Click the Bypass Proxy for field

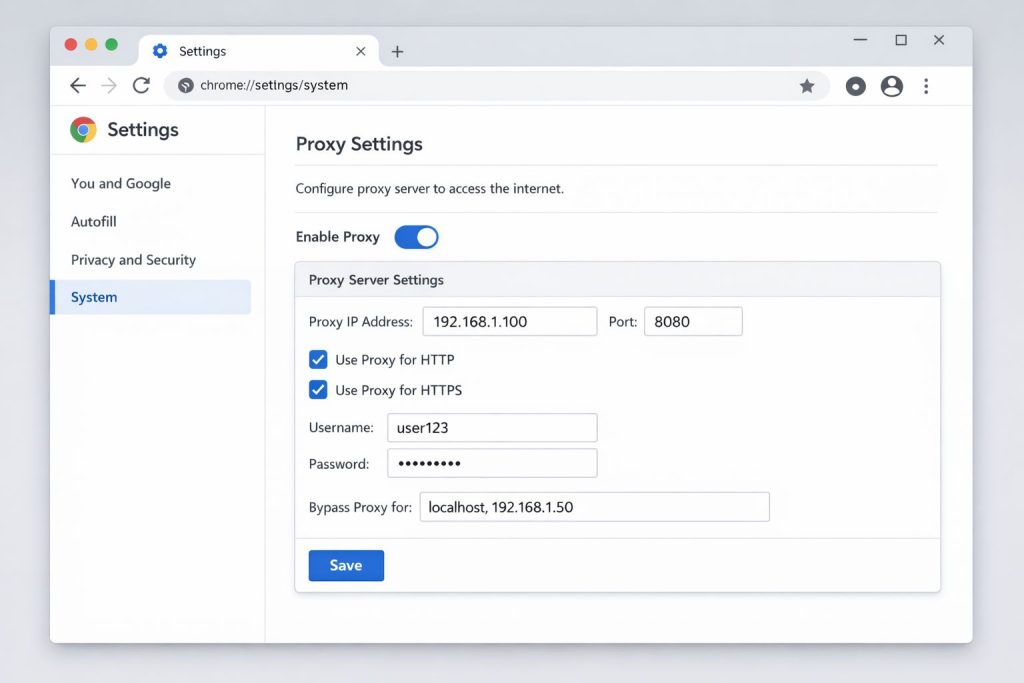(x=594, y=507)
